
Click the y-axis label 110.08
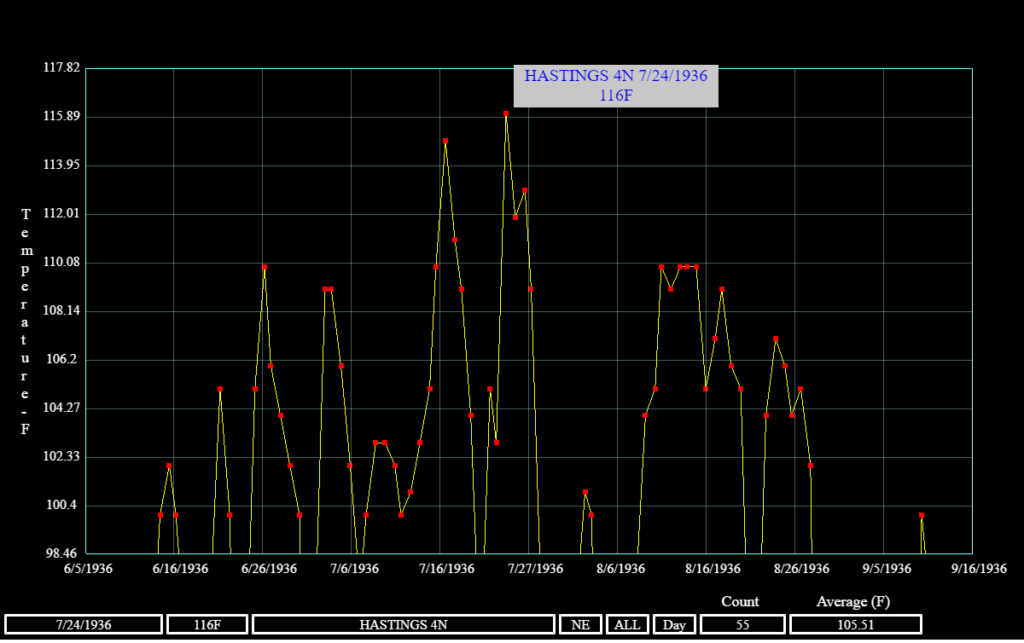coord(61,262)
